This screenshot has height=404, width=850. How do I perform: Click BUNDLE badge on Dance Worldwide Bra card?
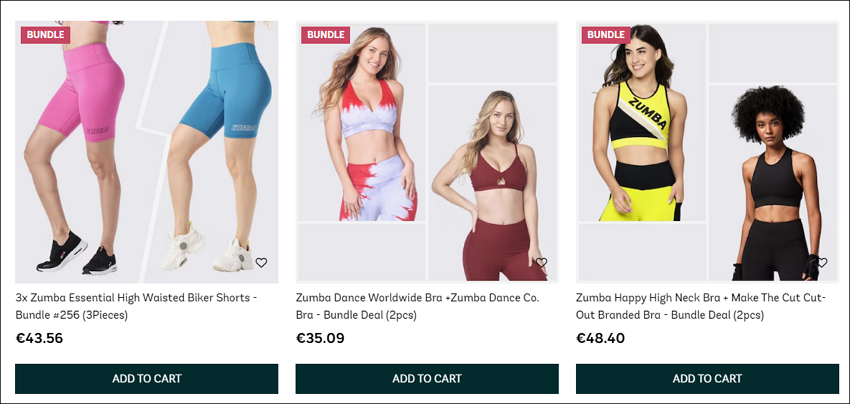pos(326,35)
